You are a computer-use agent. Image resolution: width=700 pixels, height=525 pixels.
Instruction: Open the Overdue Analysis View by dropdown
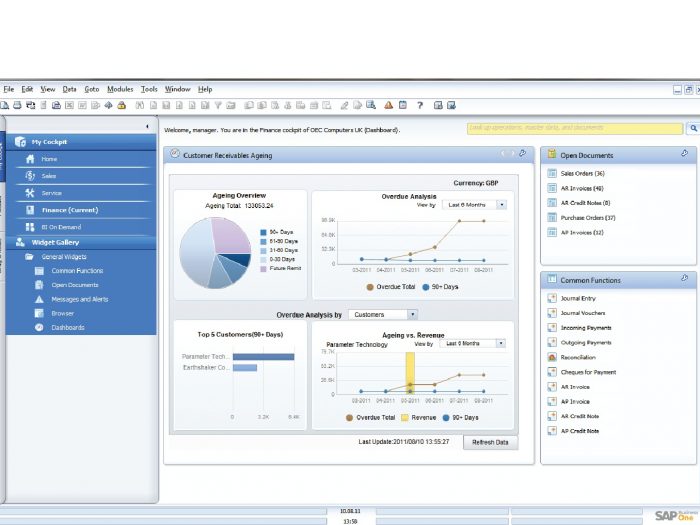click(x=475, y=205)
